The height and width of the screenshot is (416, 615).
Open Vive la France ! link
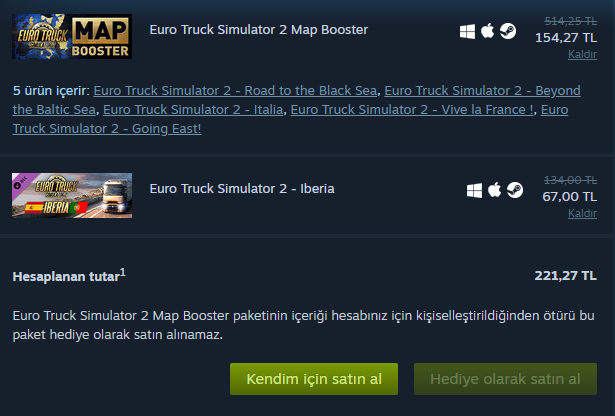(x=412, y=110)
